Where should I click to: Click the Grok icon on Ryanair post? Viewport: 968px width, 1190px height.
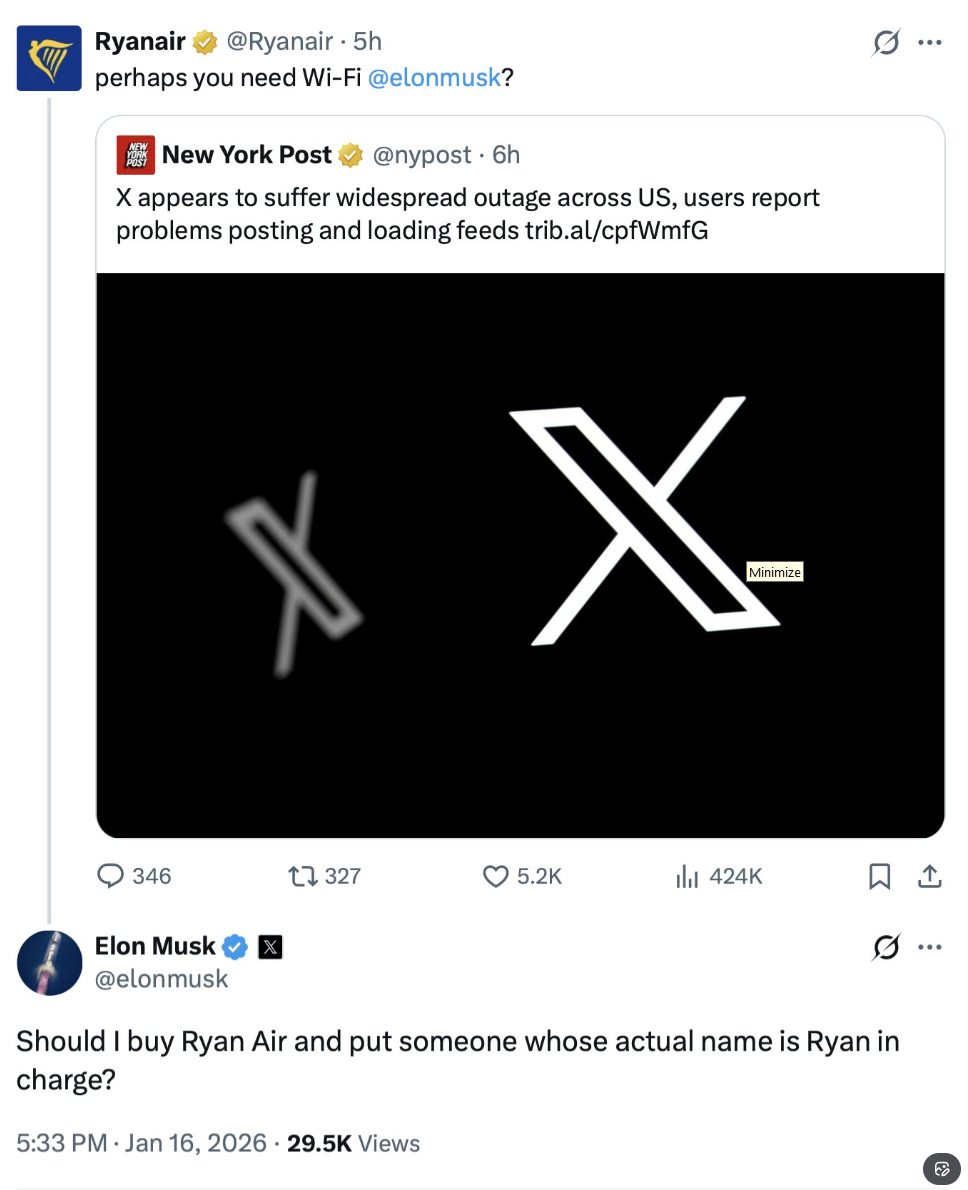click(886, 42)
